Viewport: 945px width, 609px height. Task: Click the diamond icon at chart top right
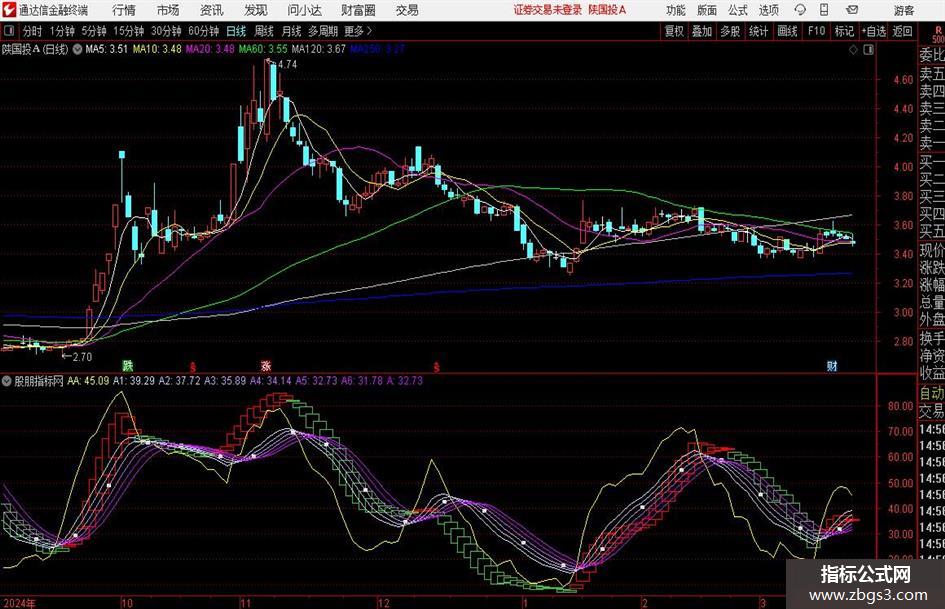pyautogui.click(x=853, y=50)
